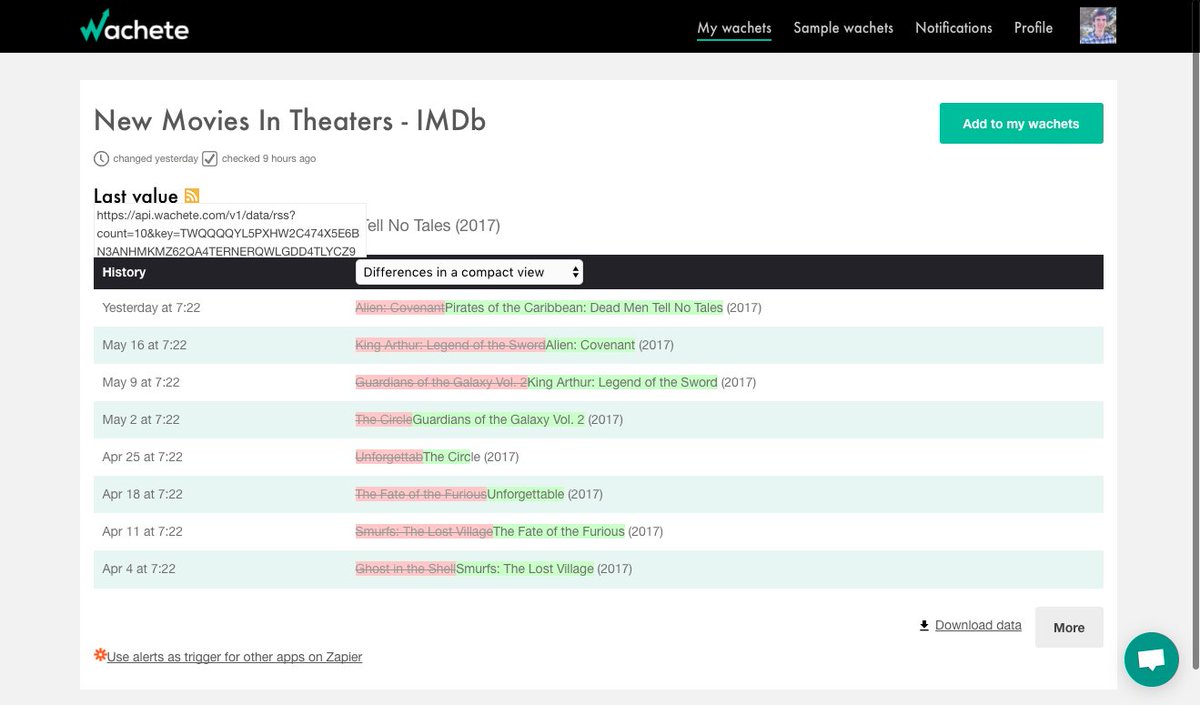
Task: Select the 'Apr 25 at 7:22' row
Action: [598, 457]
